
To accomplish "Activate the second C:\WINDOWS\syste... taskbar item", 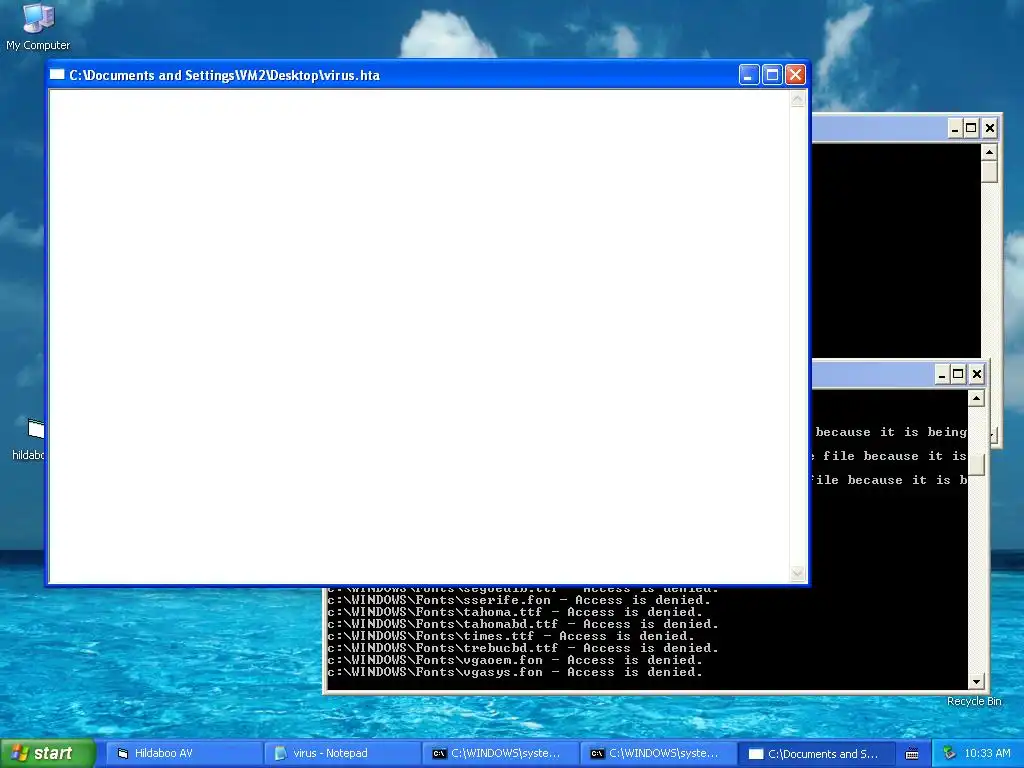I will 658,753.
